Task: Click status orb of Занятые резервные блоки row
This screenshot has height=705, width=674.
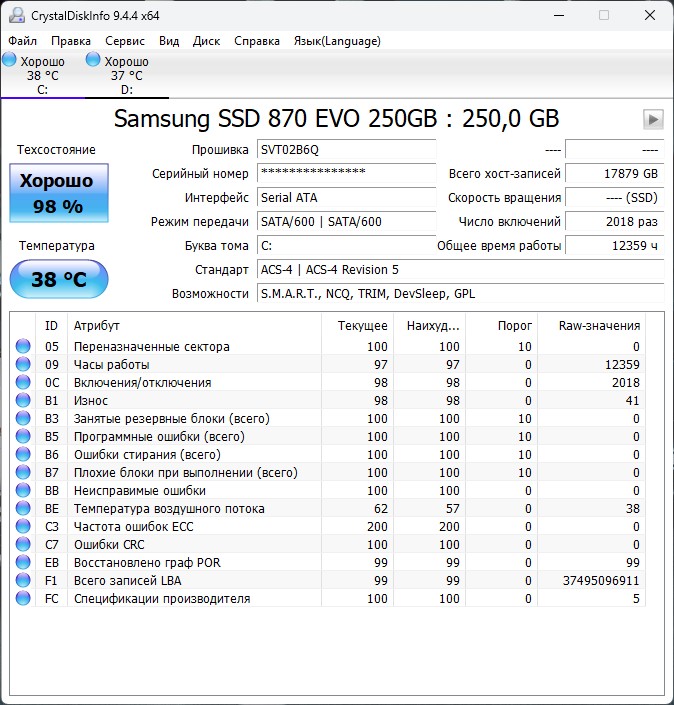Action: (x=23, y=418)
